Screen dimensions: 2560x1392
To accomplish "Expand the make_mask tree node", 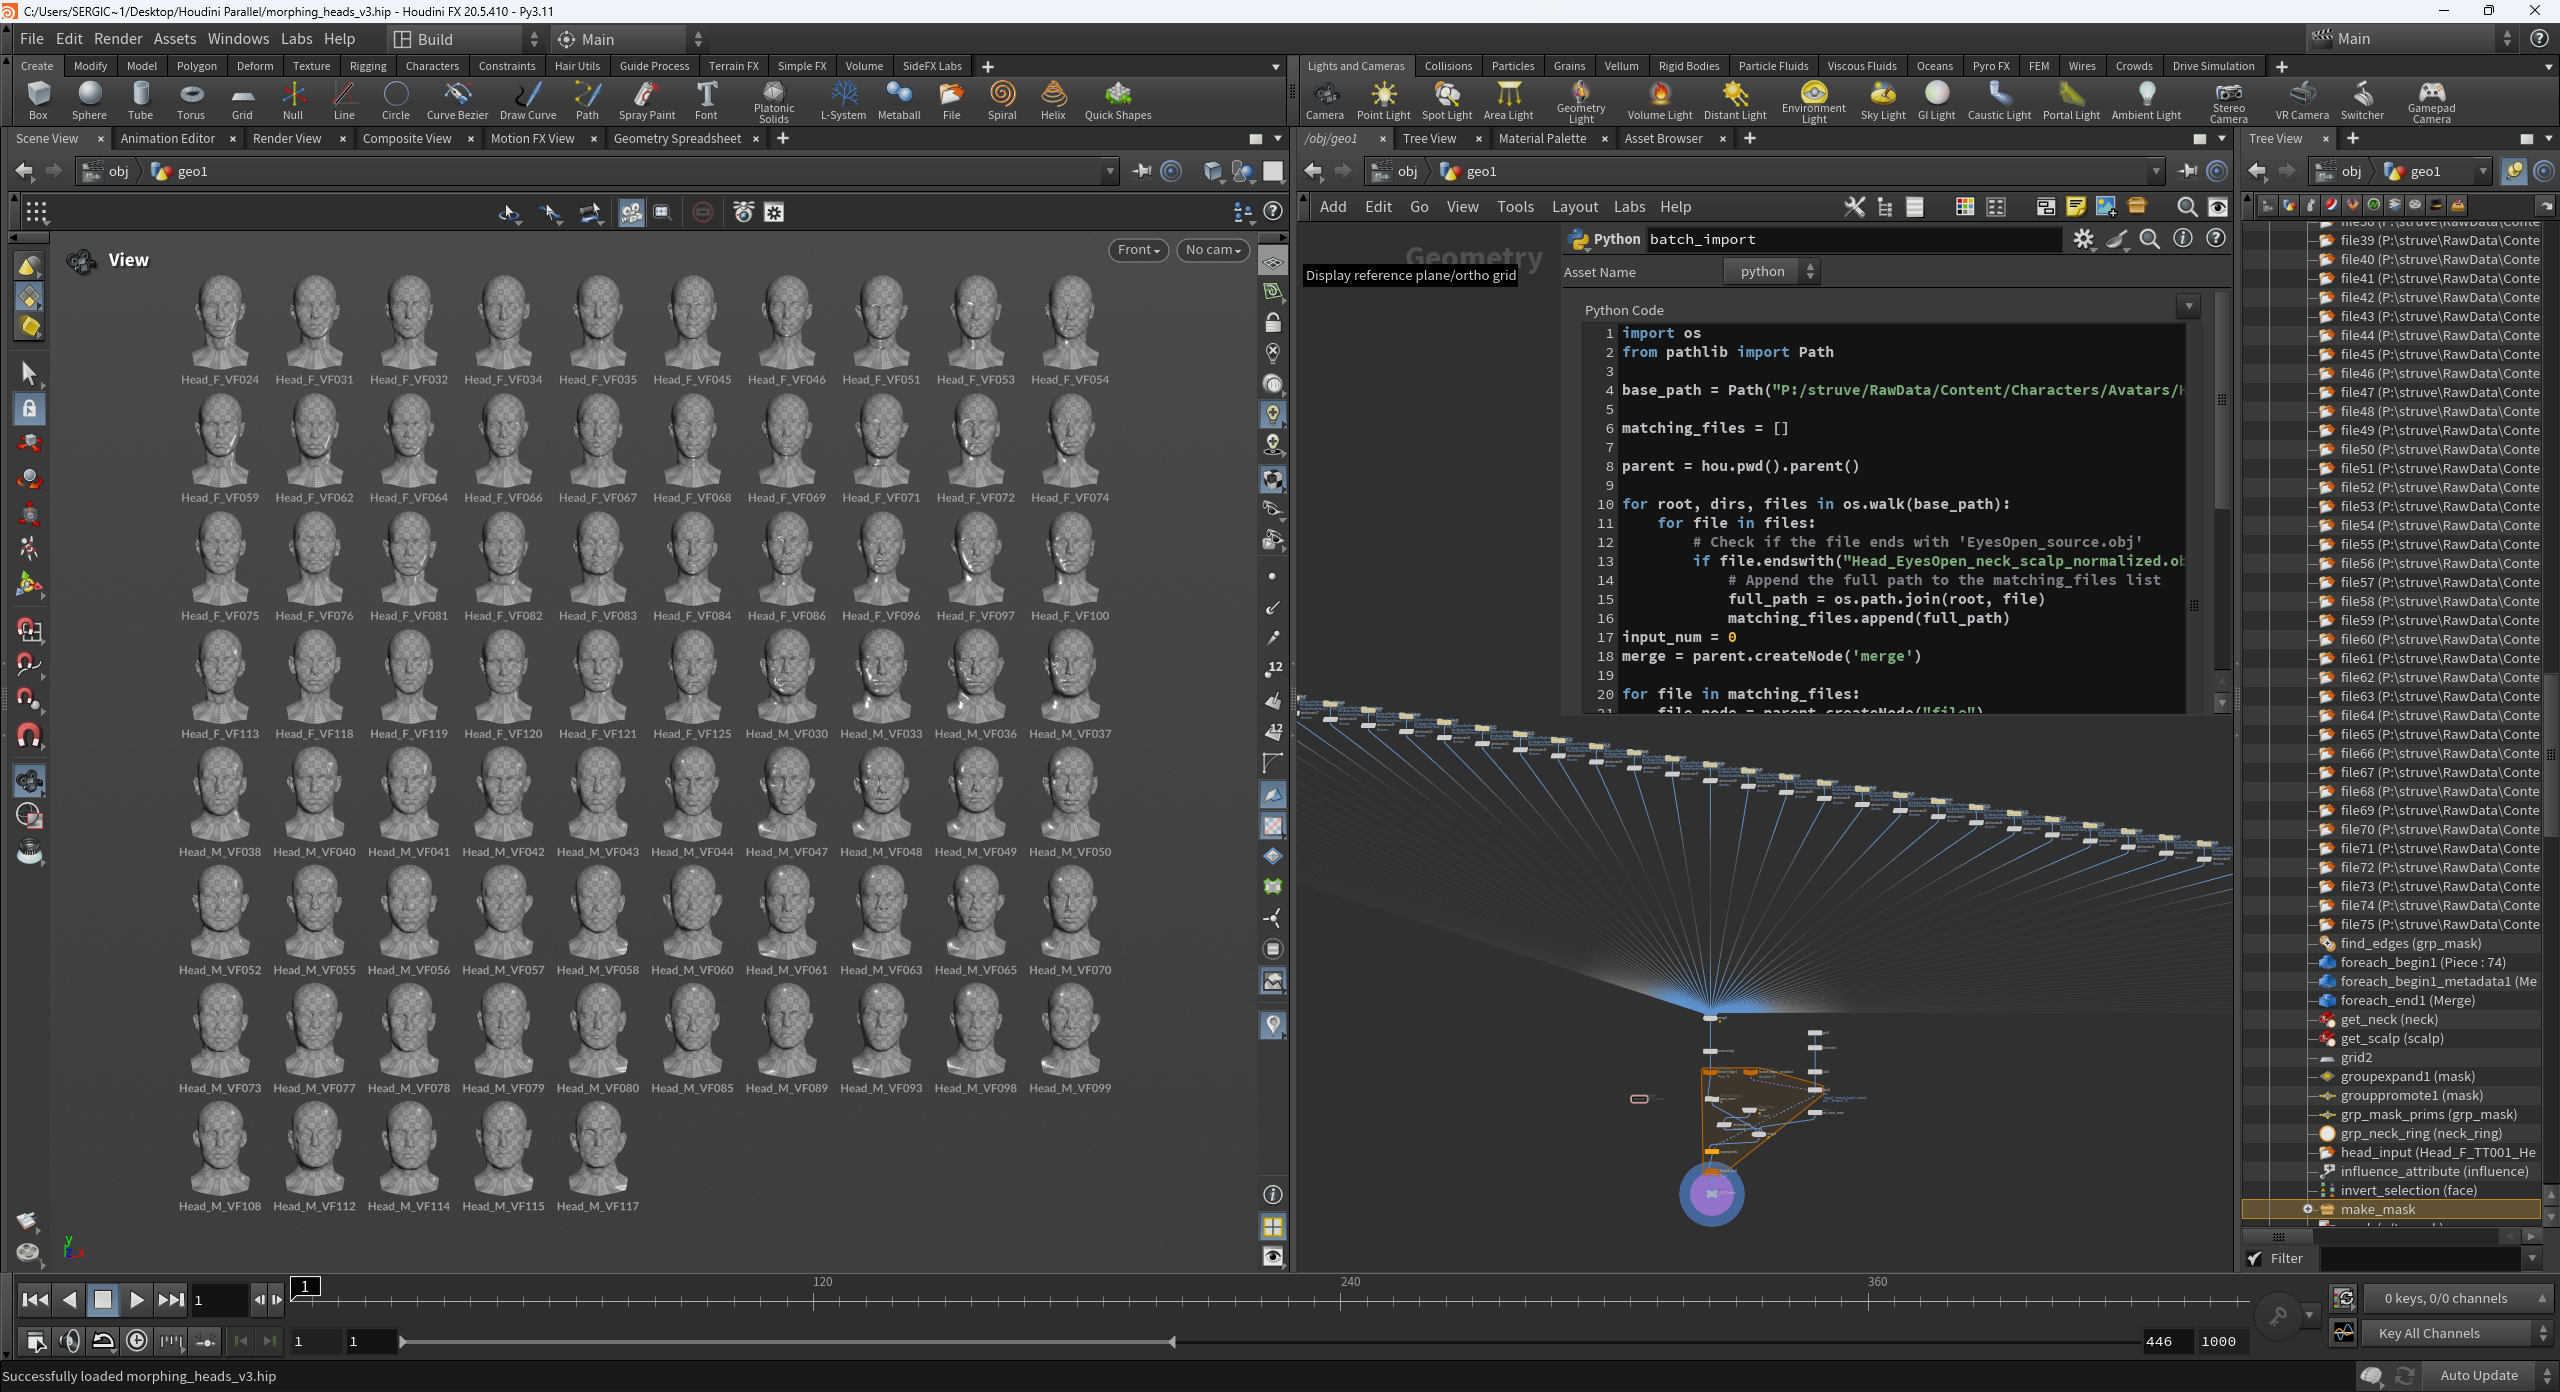I will [x=2307, y=1209].
